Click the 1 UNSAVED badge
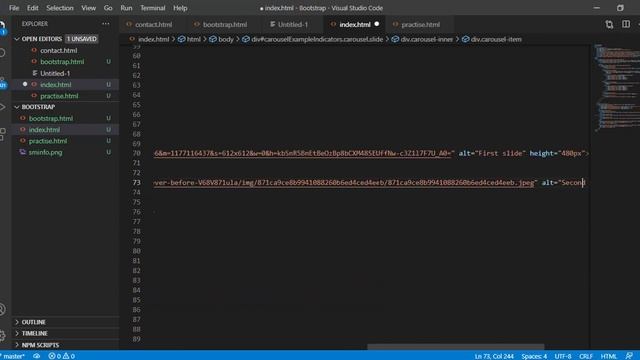Viewport: 640px width, 360px height. click(x=82, y=39)
